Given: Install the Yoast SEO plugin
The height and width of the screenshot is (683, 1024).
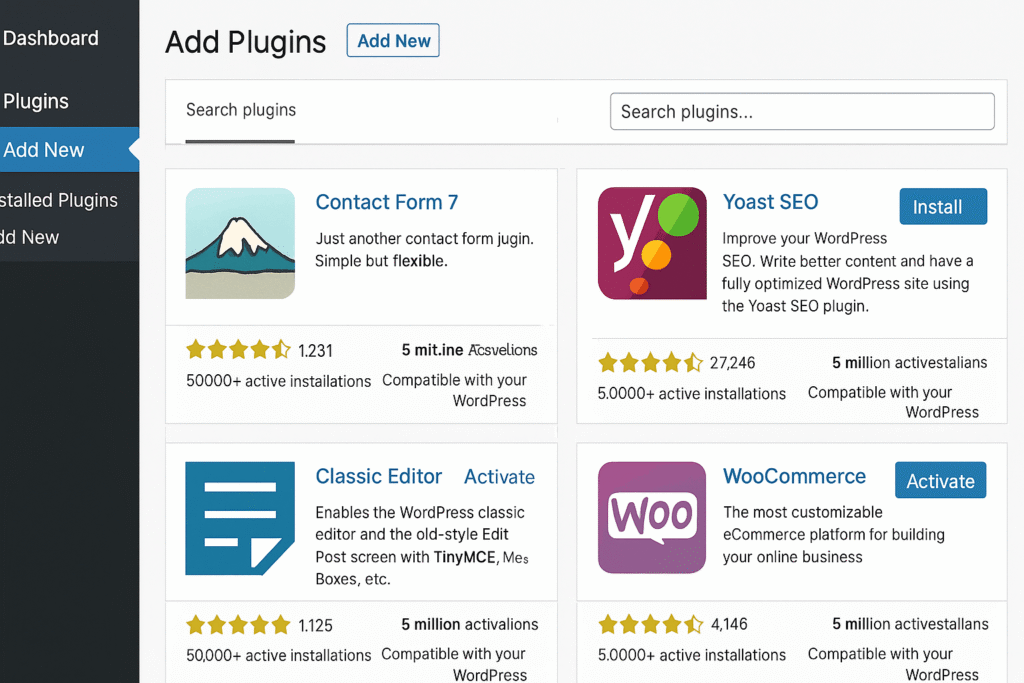Looking at the screenshot, I should [x=942, y=206].
